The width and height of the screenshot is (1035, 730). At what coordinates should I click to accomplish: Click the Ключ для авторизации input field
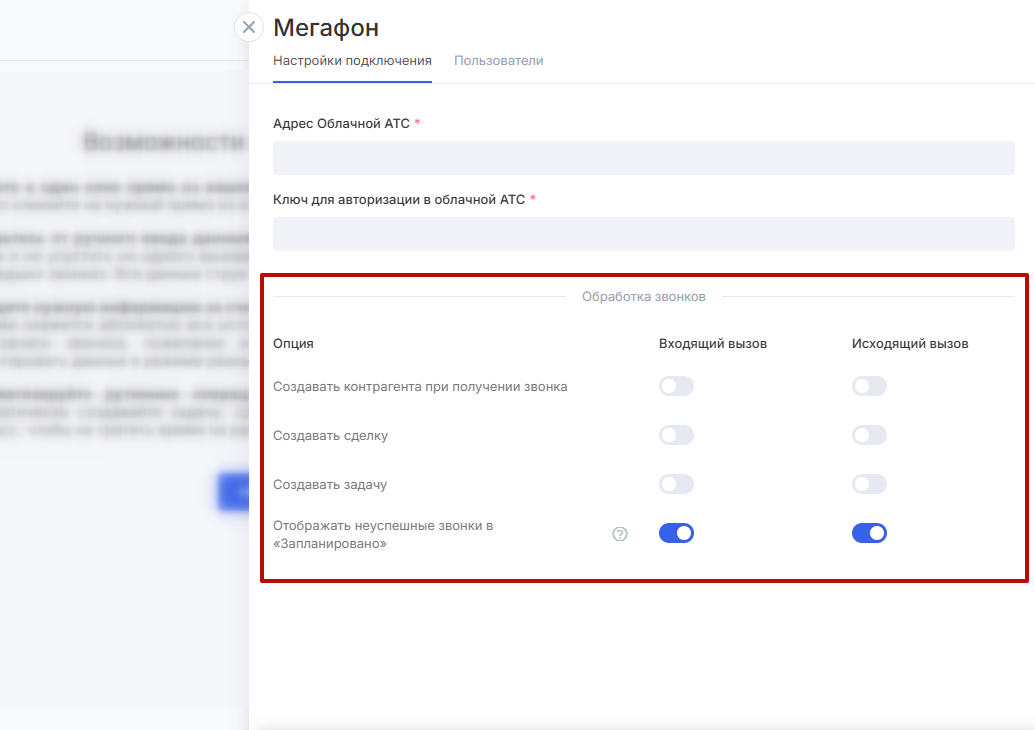[x=644, y=234]
